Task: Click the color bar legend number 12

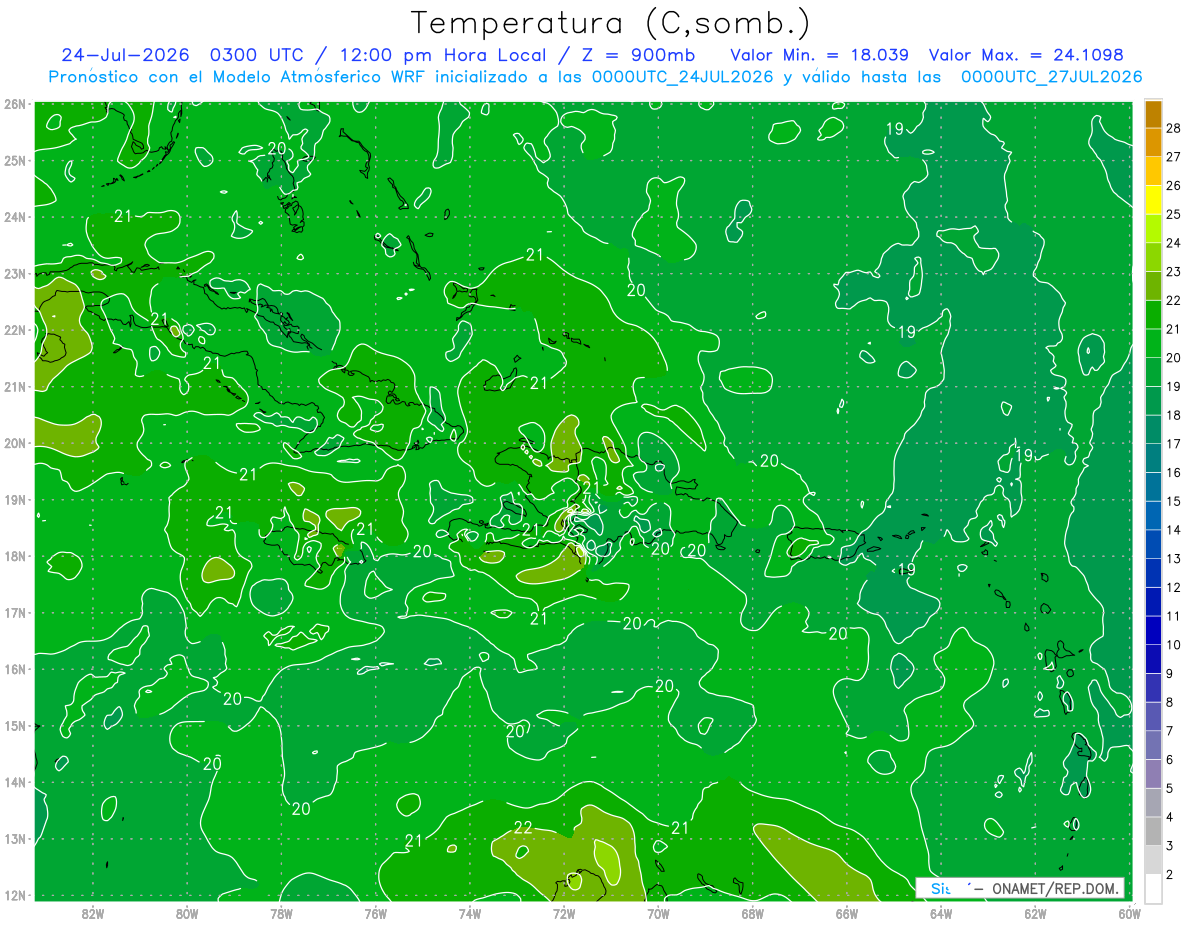Action: [x=1173, y=588]
